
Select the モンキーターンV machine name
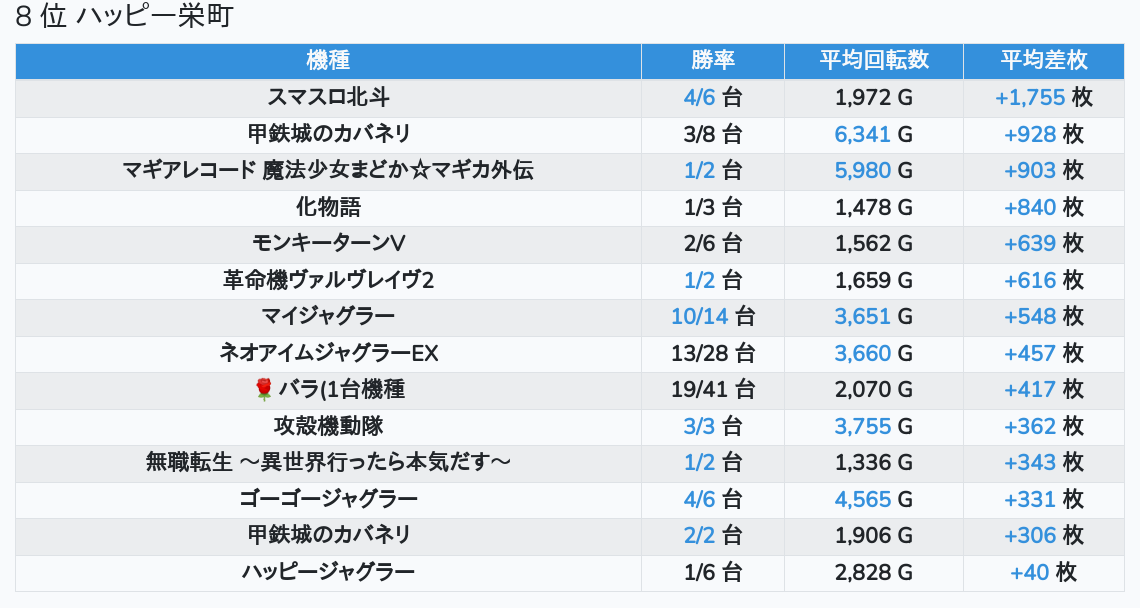tap(328, 244)
